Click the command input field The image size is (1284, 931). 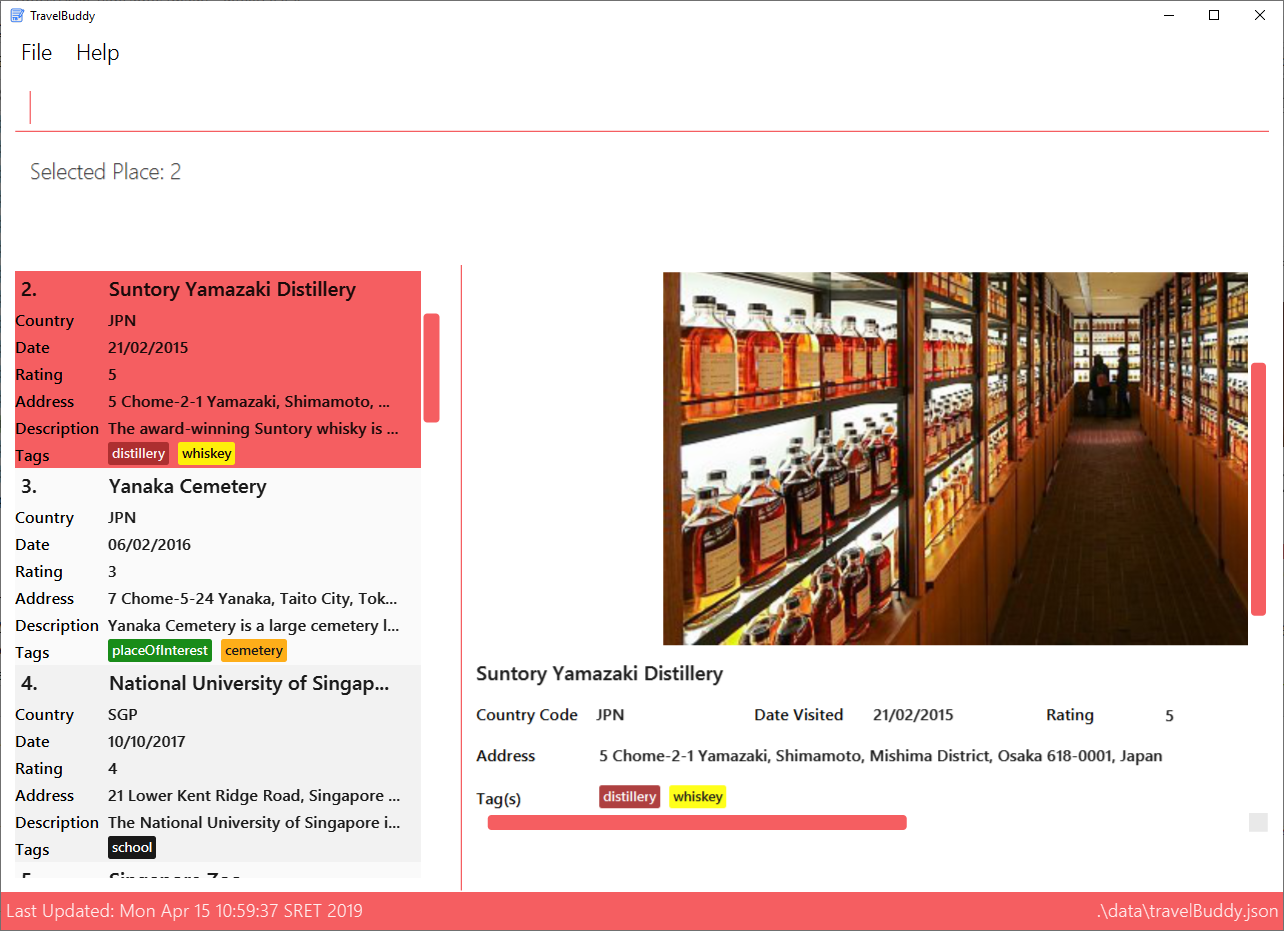pos(642,108)
